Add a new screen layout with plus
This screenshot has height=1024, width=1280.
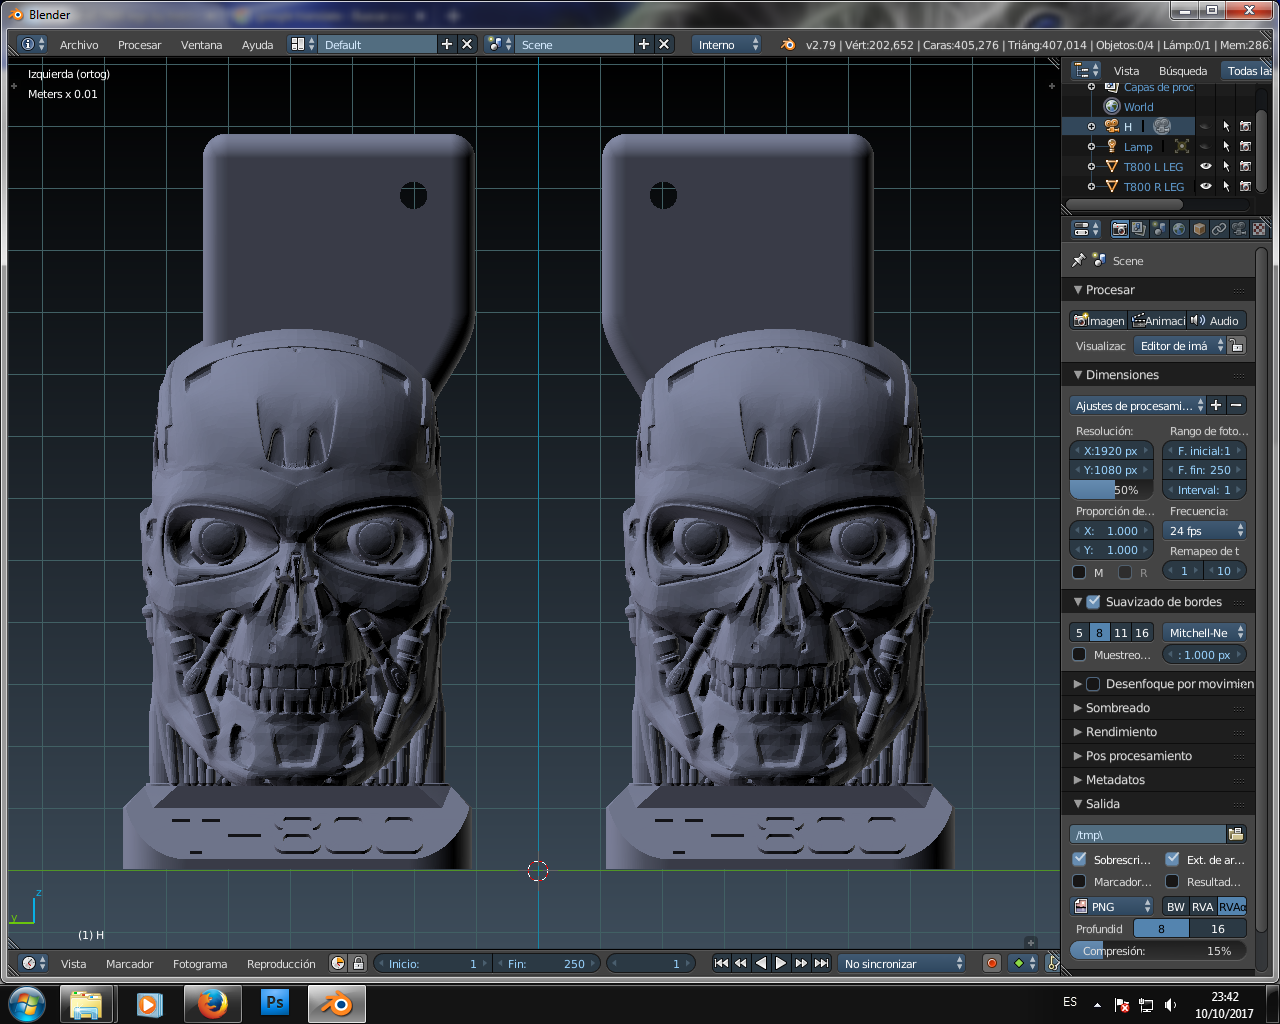pyautogui.click(x=447, y=44)
